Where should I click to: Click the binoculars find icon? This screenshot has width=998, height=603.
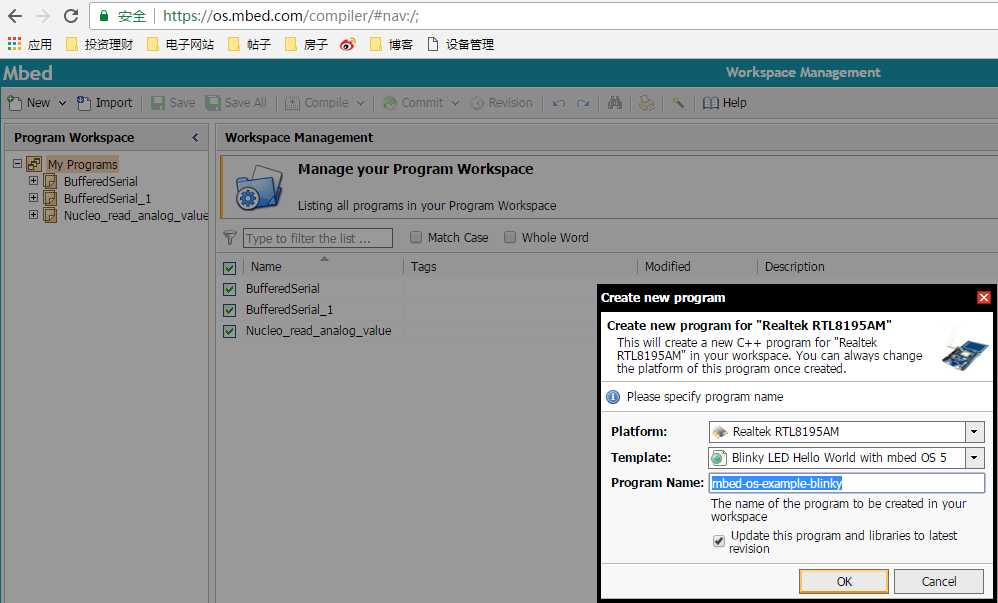(x=614, y=103)
